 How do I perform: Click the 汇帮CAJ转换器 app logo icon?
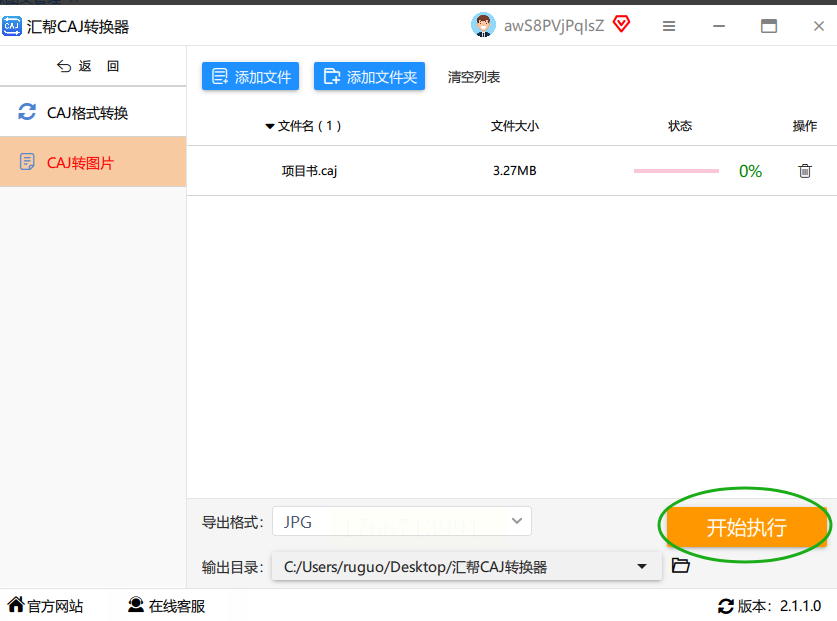pos(12,26)
